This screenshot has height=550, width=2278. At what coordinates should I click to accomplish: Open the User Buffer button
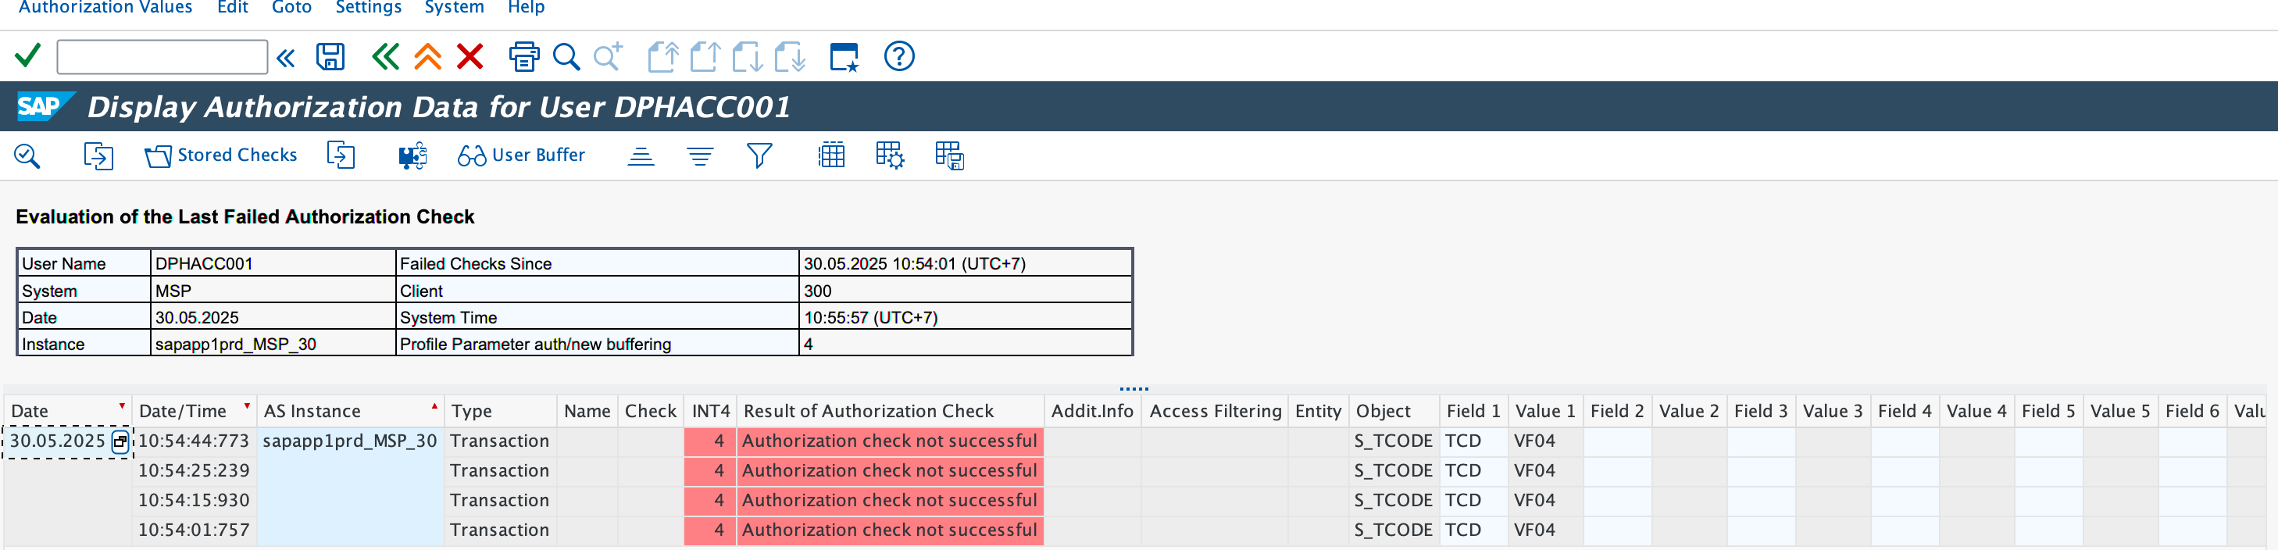(x=521, y=156)
